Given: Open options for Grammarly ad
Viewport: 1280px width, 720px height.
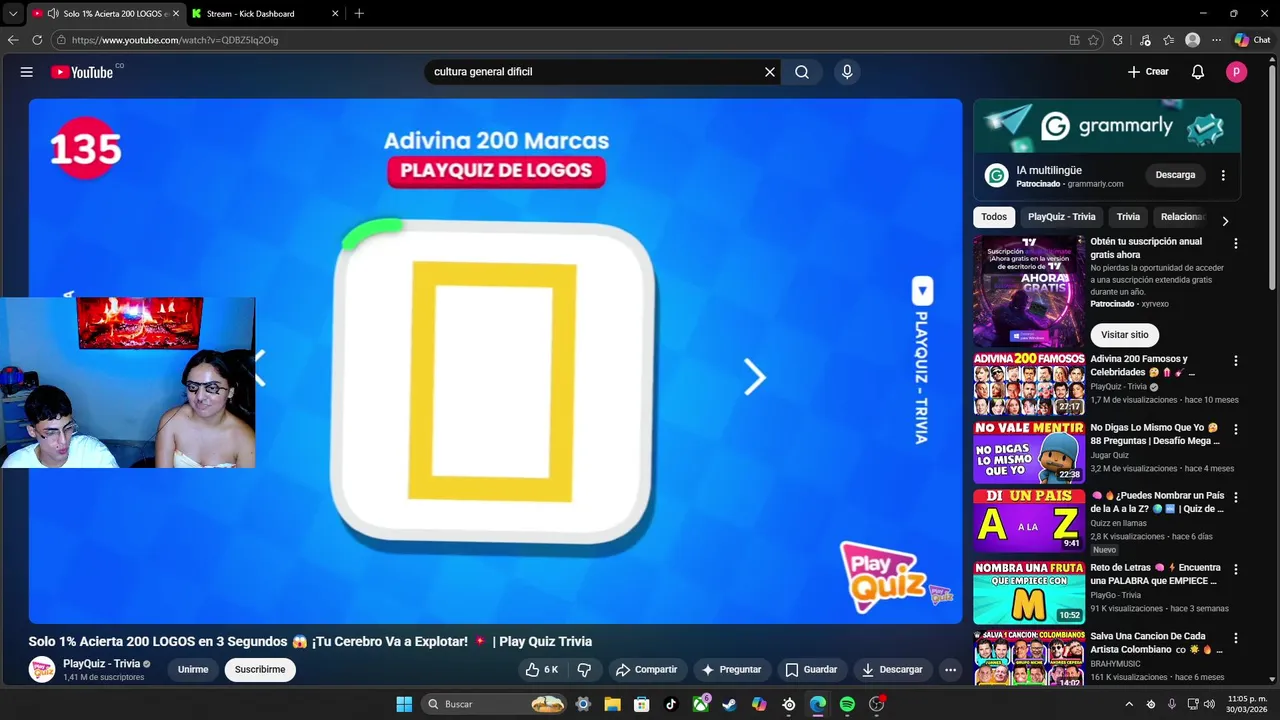Looking at the screenshot, I should pos(1223,175).
